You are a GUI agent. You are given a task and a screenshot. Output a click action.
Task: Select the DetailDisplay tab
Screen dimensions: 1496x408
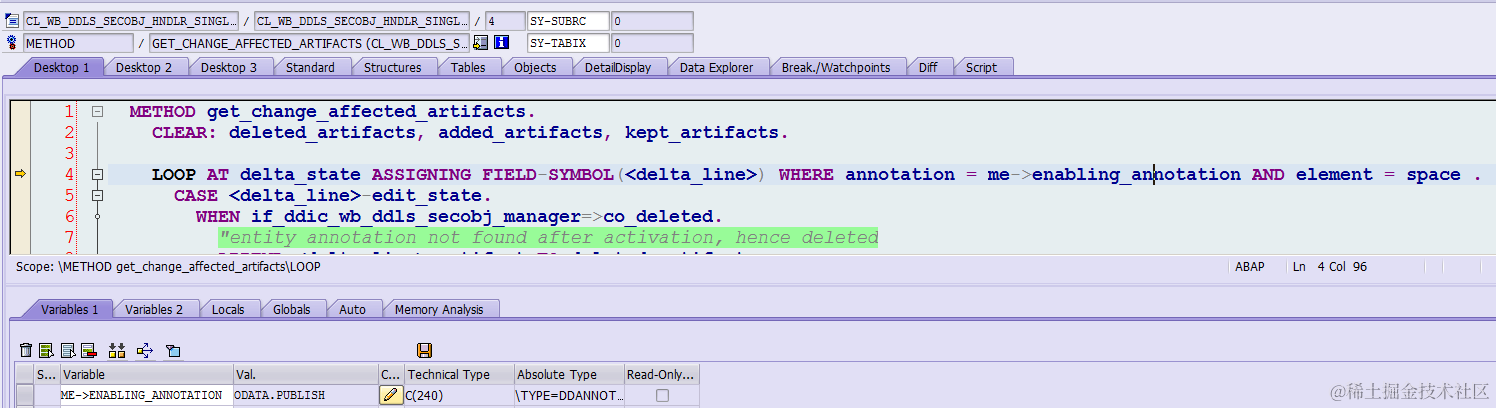pos(618,67)
